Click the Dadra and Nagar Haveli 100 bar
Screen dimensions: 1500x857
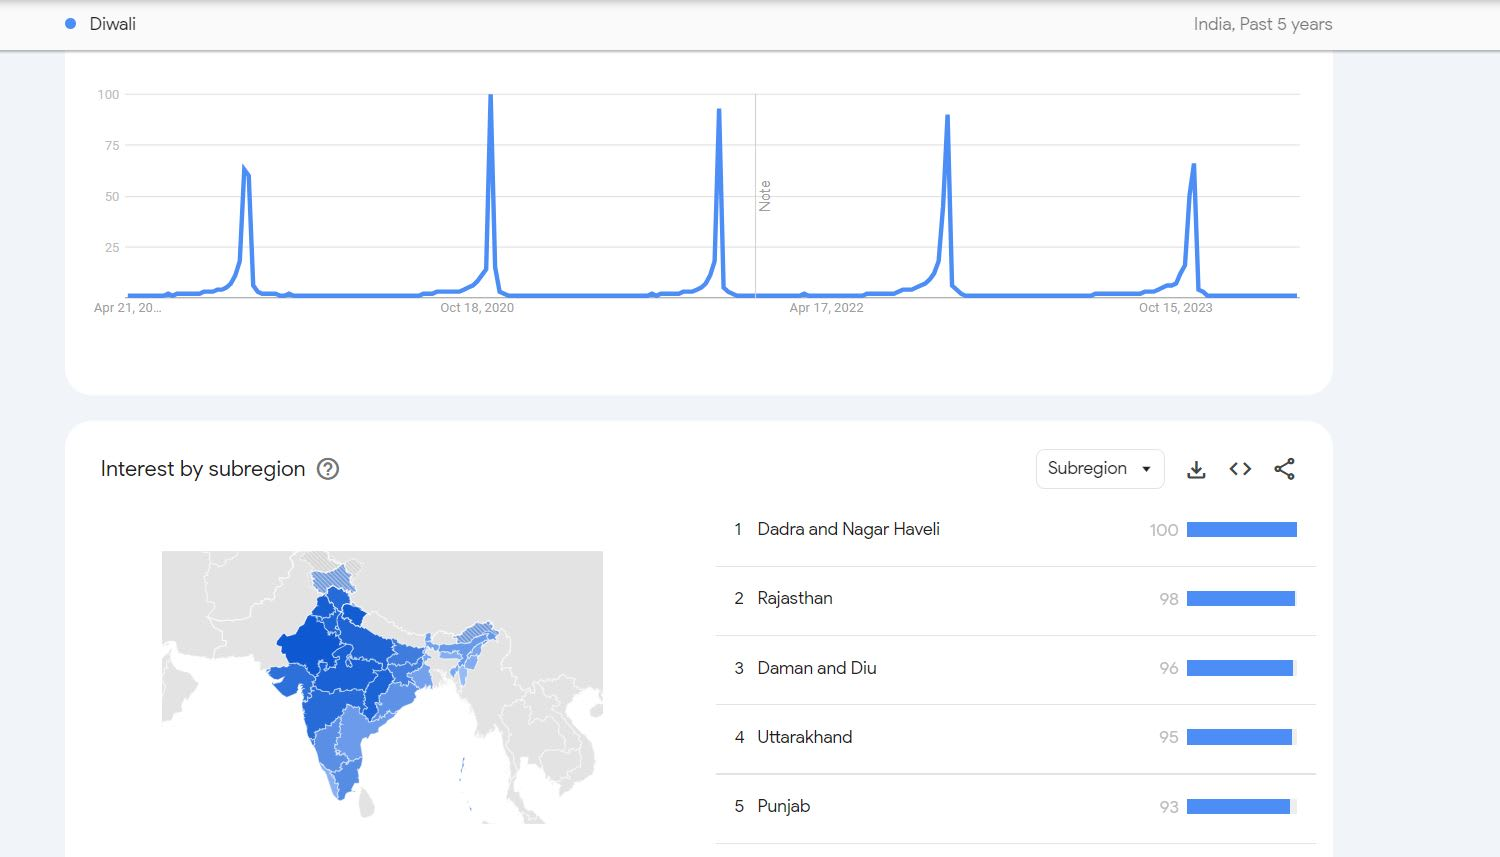click(1242, 530)
